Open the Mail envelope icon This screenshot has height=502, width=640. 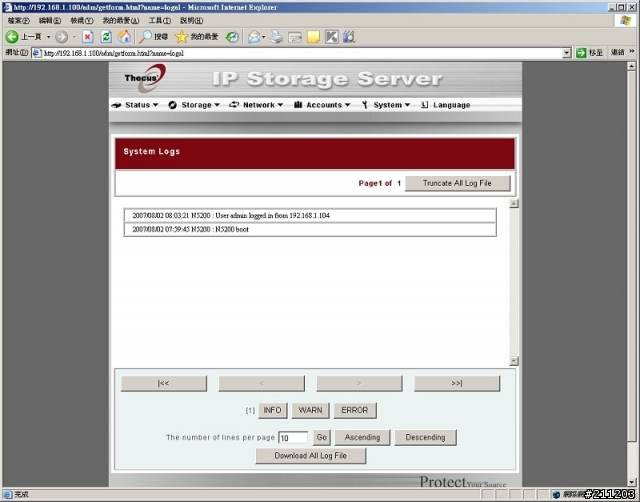pyautogui.click(x=254, y=37)
